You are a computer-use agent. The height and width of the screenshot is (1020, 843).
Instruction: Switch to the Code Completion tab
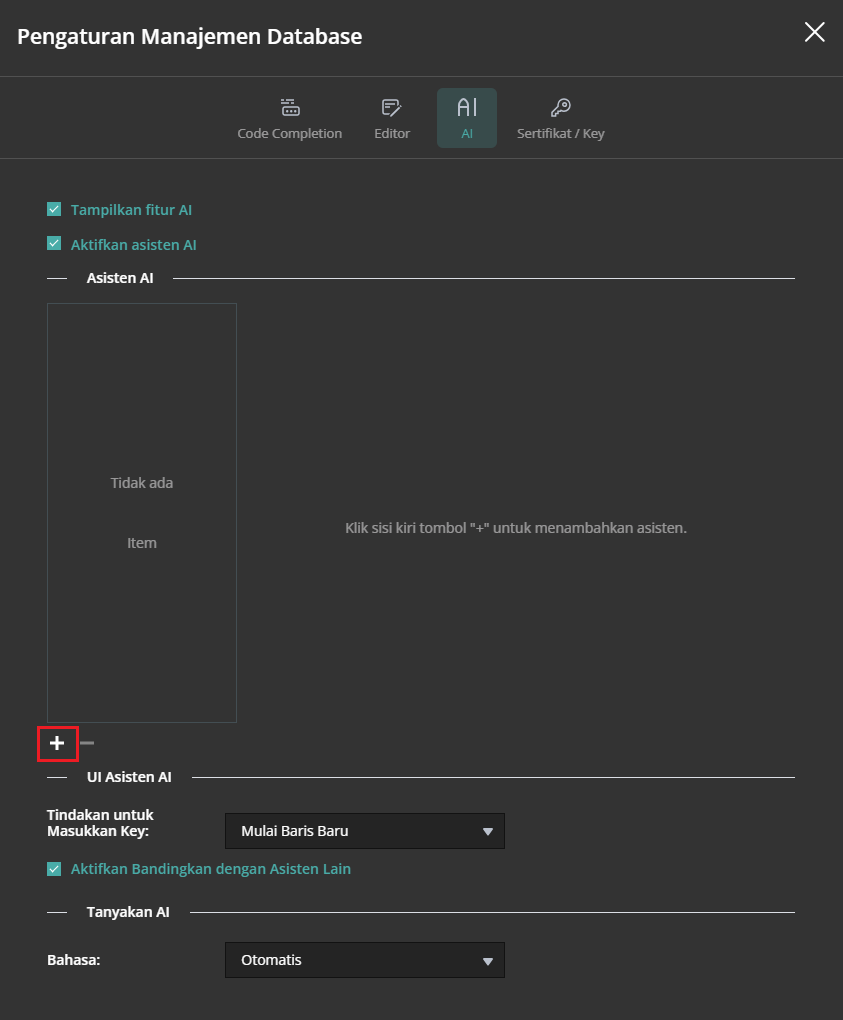click(289, 117)
